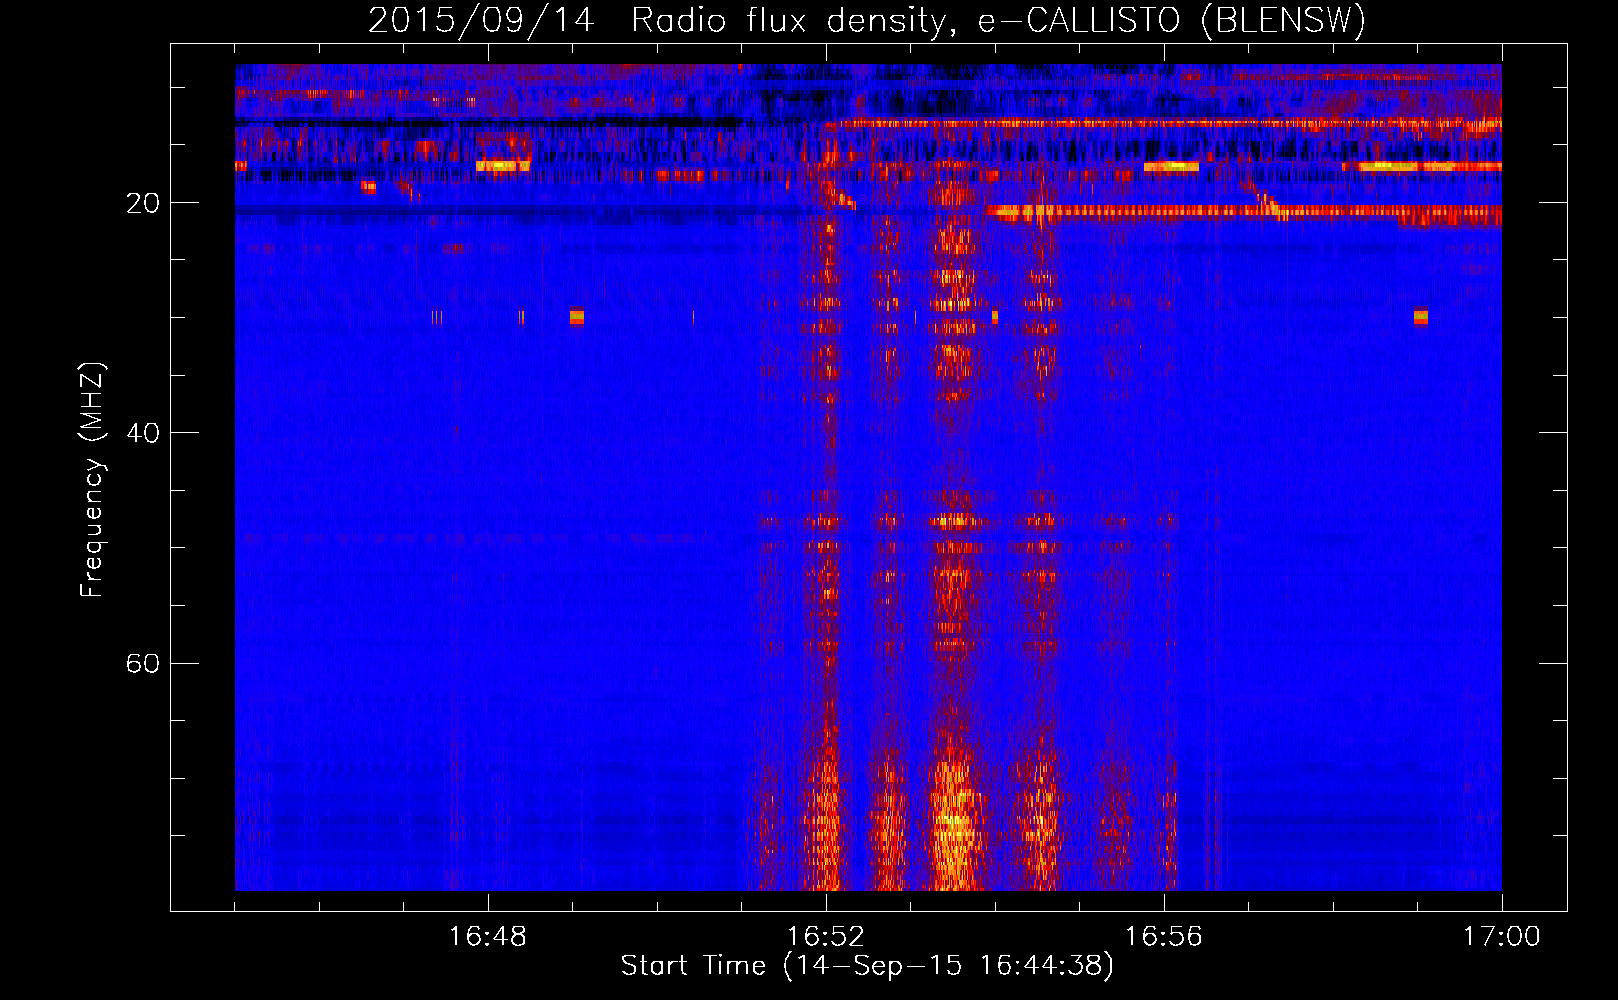Image resolution: width=1618 pixels, height=1000 pixels.
Task: Click the "60" frequency tick label
Action: pyautogui.click(x=143, y=663)
